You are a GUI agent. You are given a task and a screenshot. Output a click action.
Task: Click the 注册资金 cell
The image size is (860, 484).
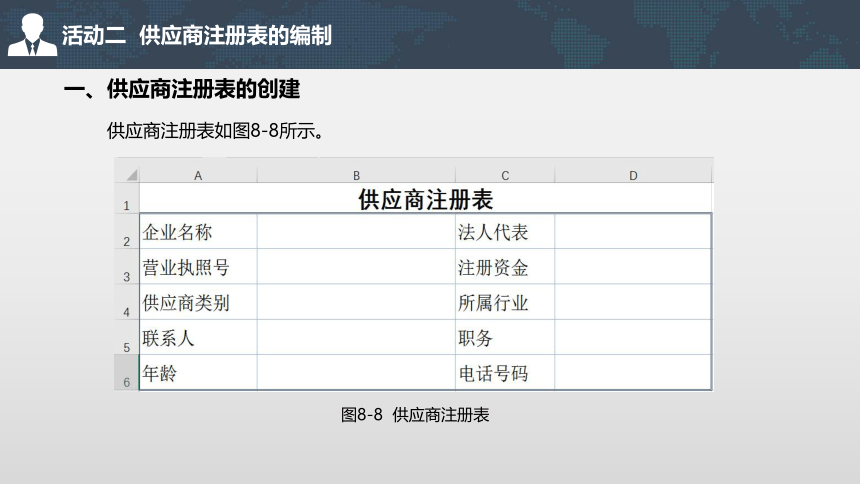point(505,267)
